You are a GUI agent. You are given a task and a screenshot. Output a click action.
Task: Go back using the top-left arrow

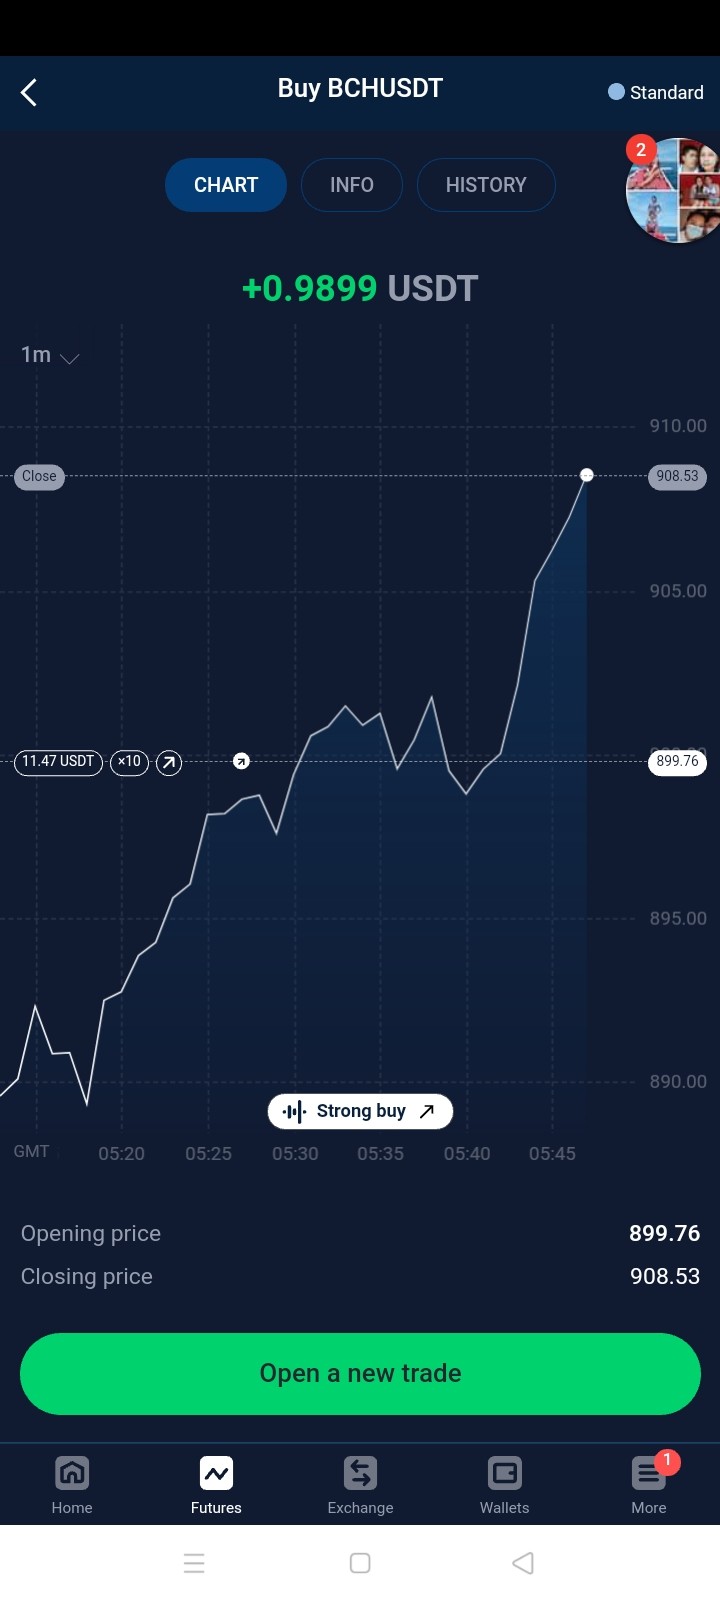(29, 93)
